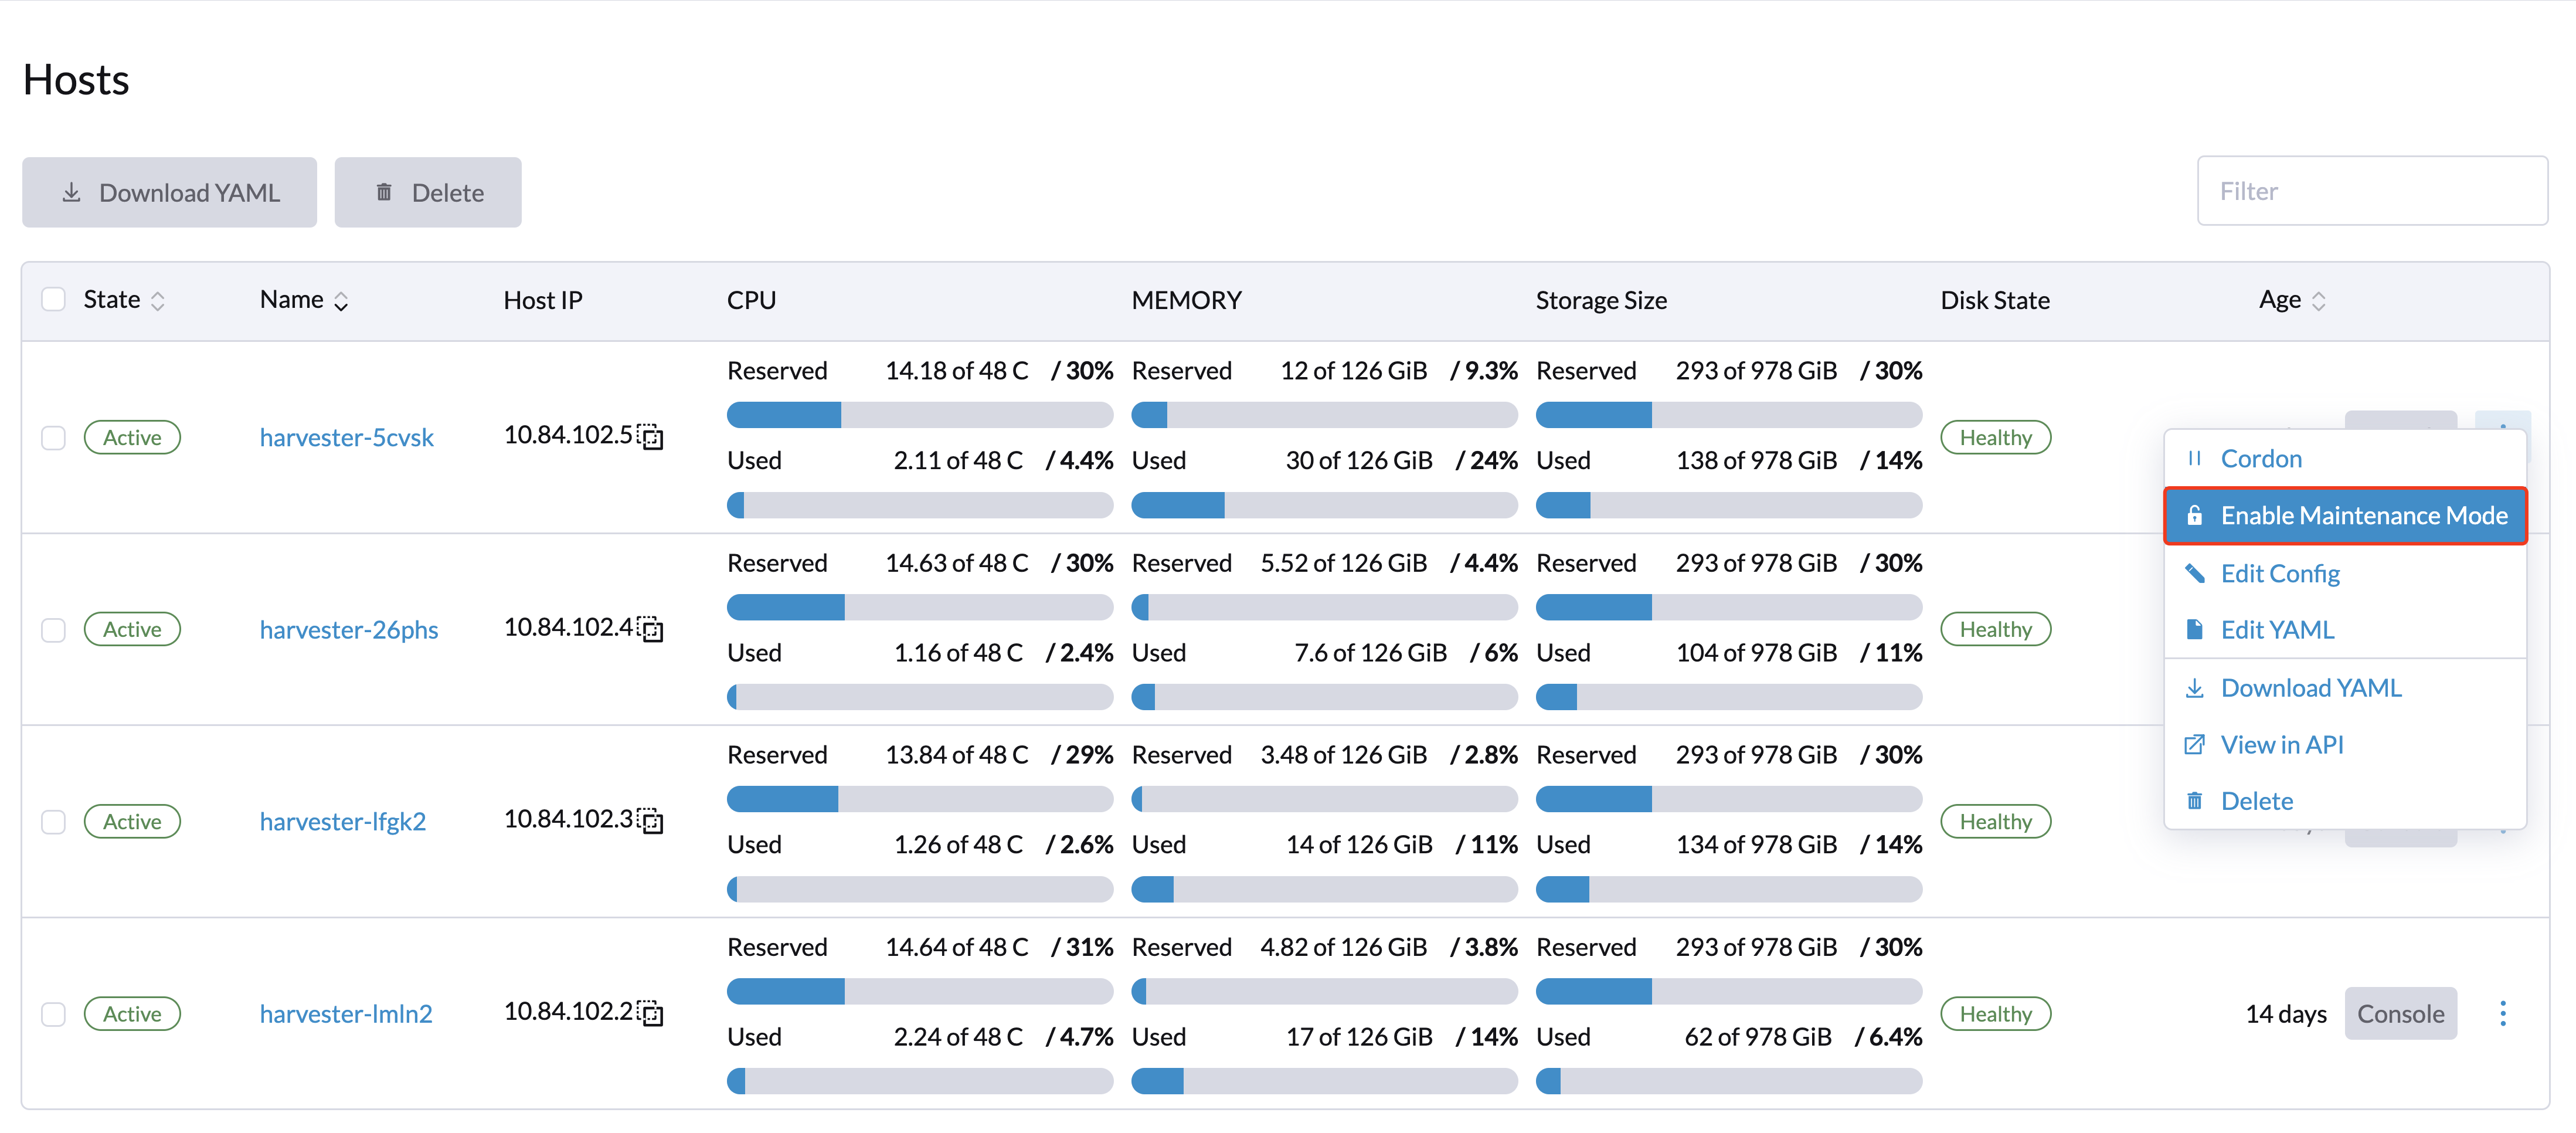2576x1133 pixels.
Task: Copy IP address of harvester-26phs
Action: pos(651,629)
